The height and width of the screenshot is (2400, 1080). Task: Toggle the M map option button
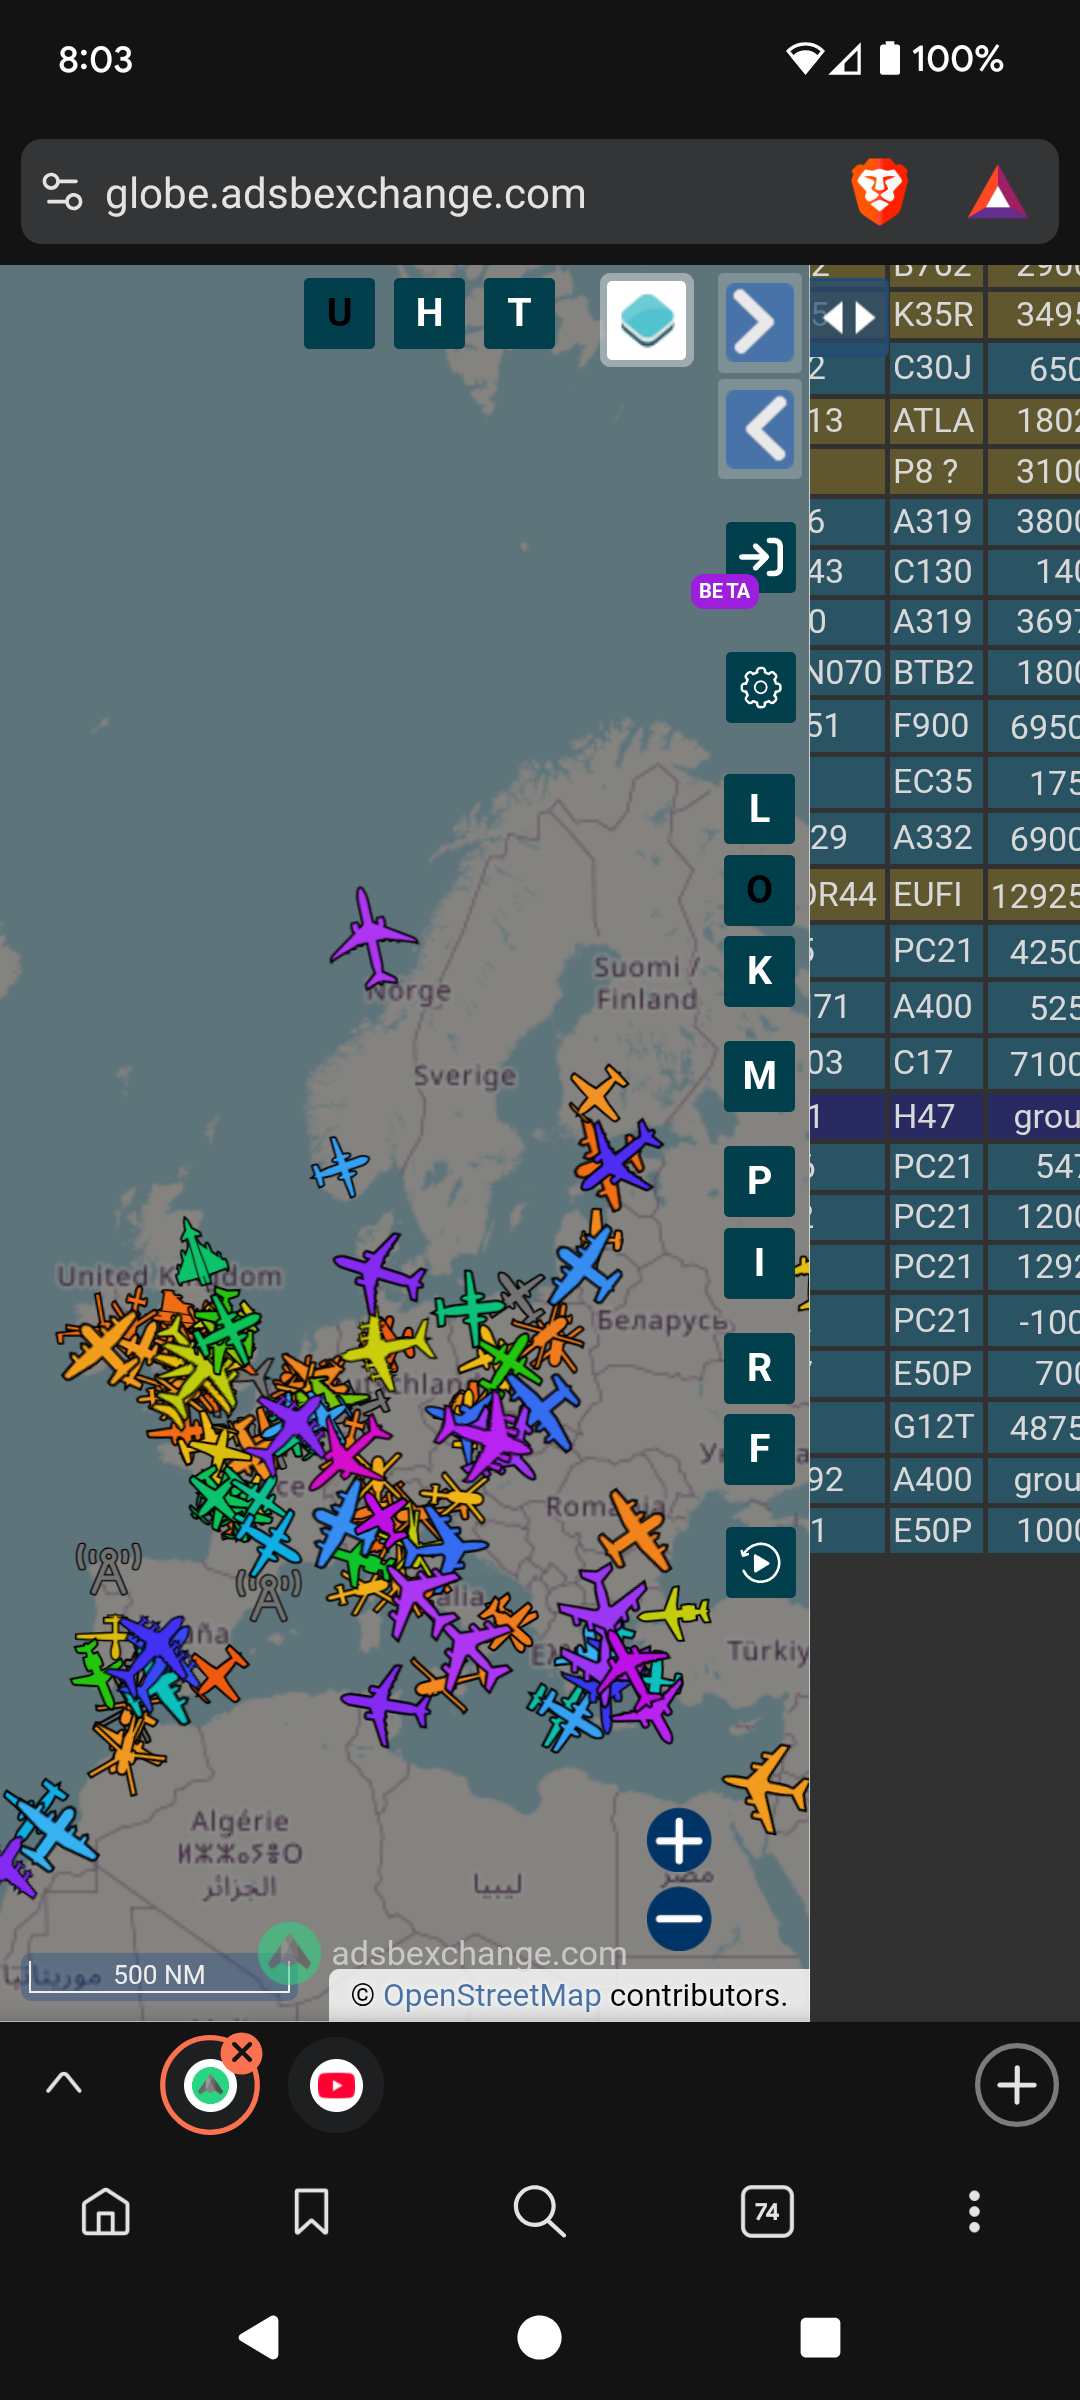click(760, 1076)
